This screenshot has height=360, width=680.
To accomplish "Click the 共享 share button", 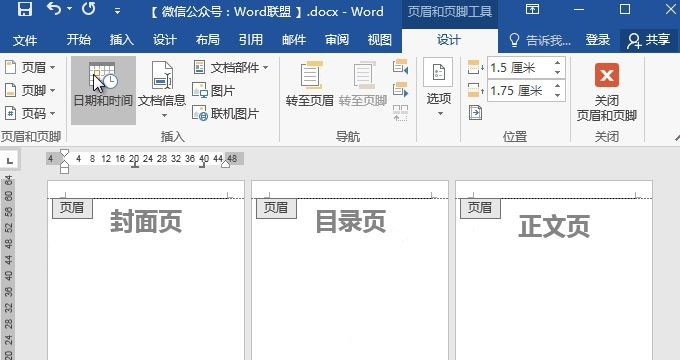I will pos(649,40).
